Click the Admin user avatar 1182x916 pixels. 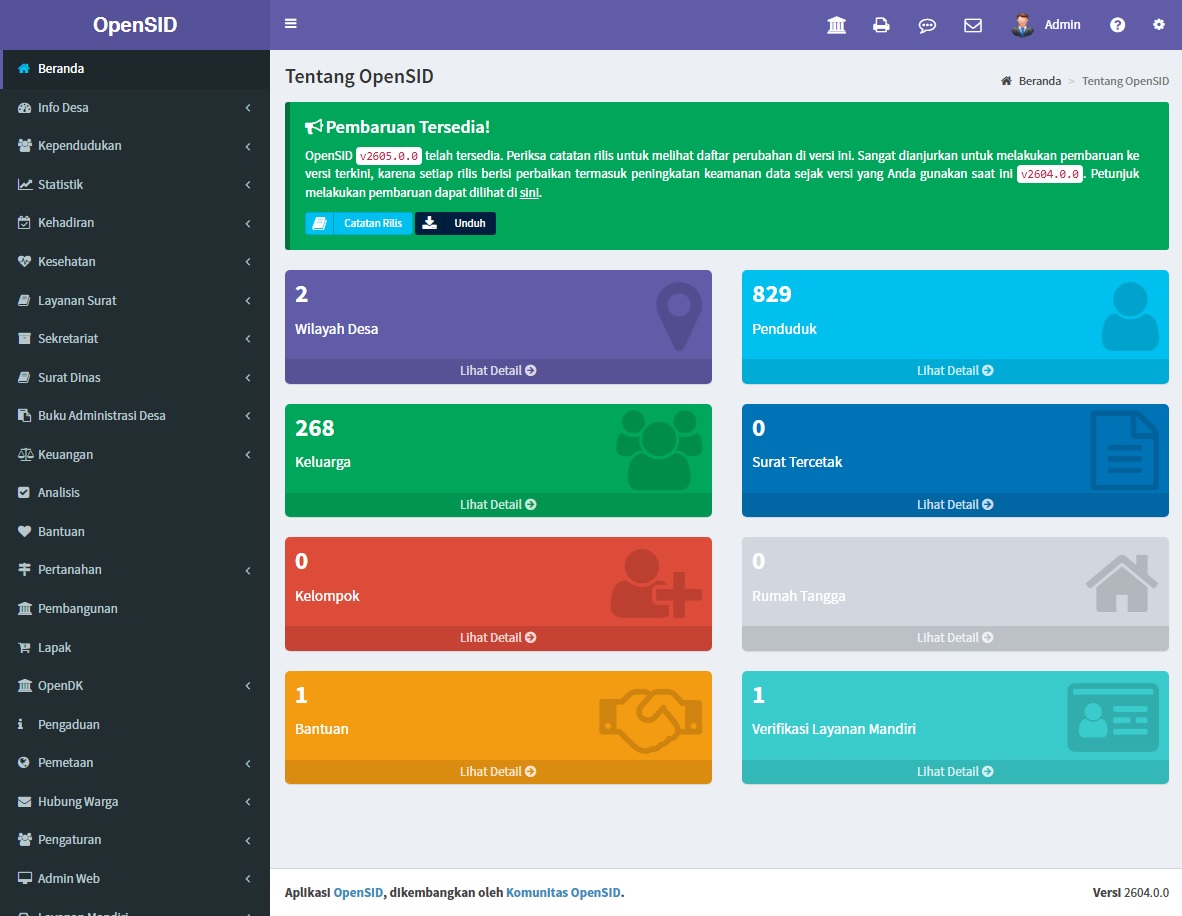click(1022, 25)
